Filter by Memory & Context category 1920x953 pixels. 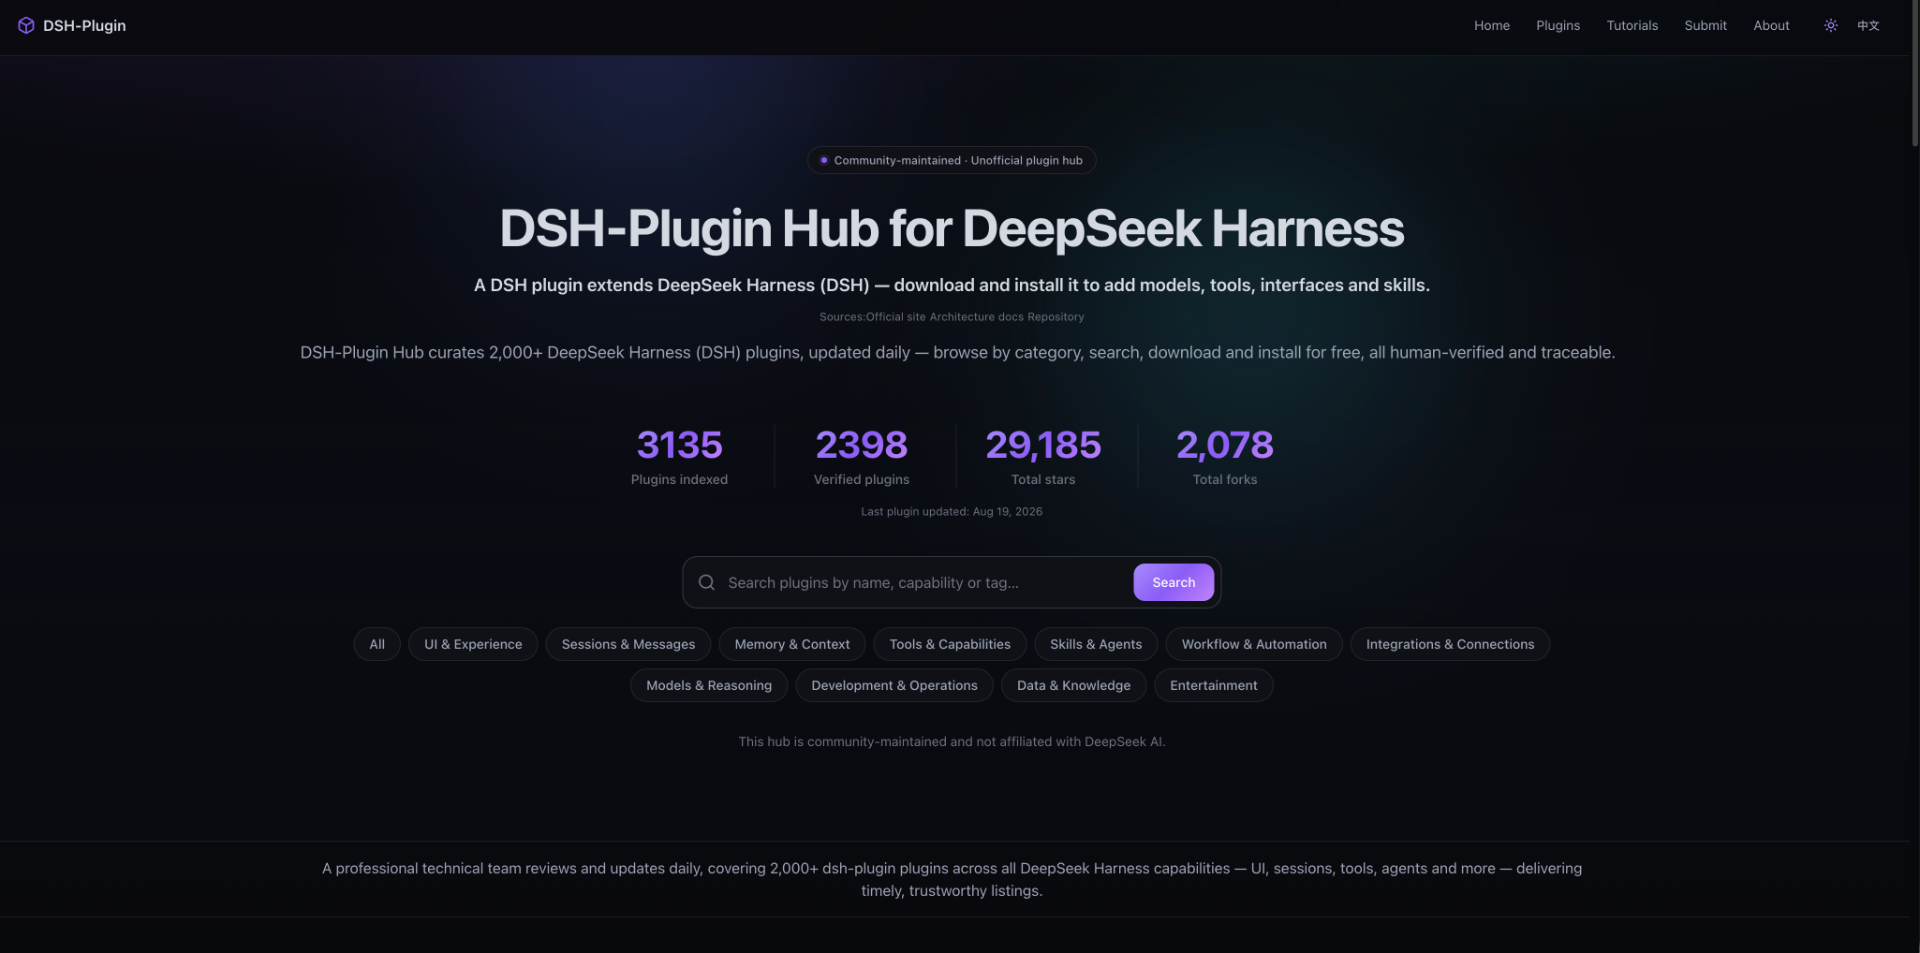[x=792, y=644]
